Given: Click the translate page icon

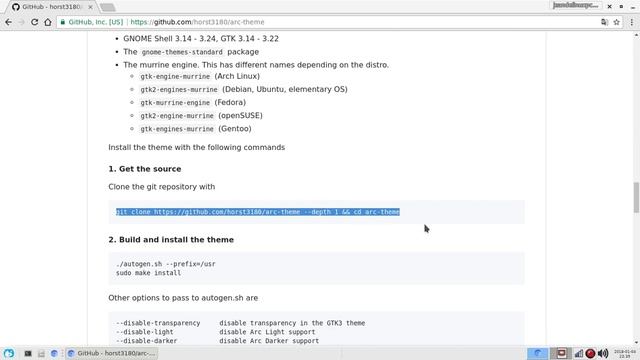Looking at the screenshot, I should point(604,22).
